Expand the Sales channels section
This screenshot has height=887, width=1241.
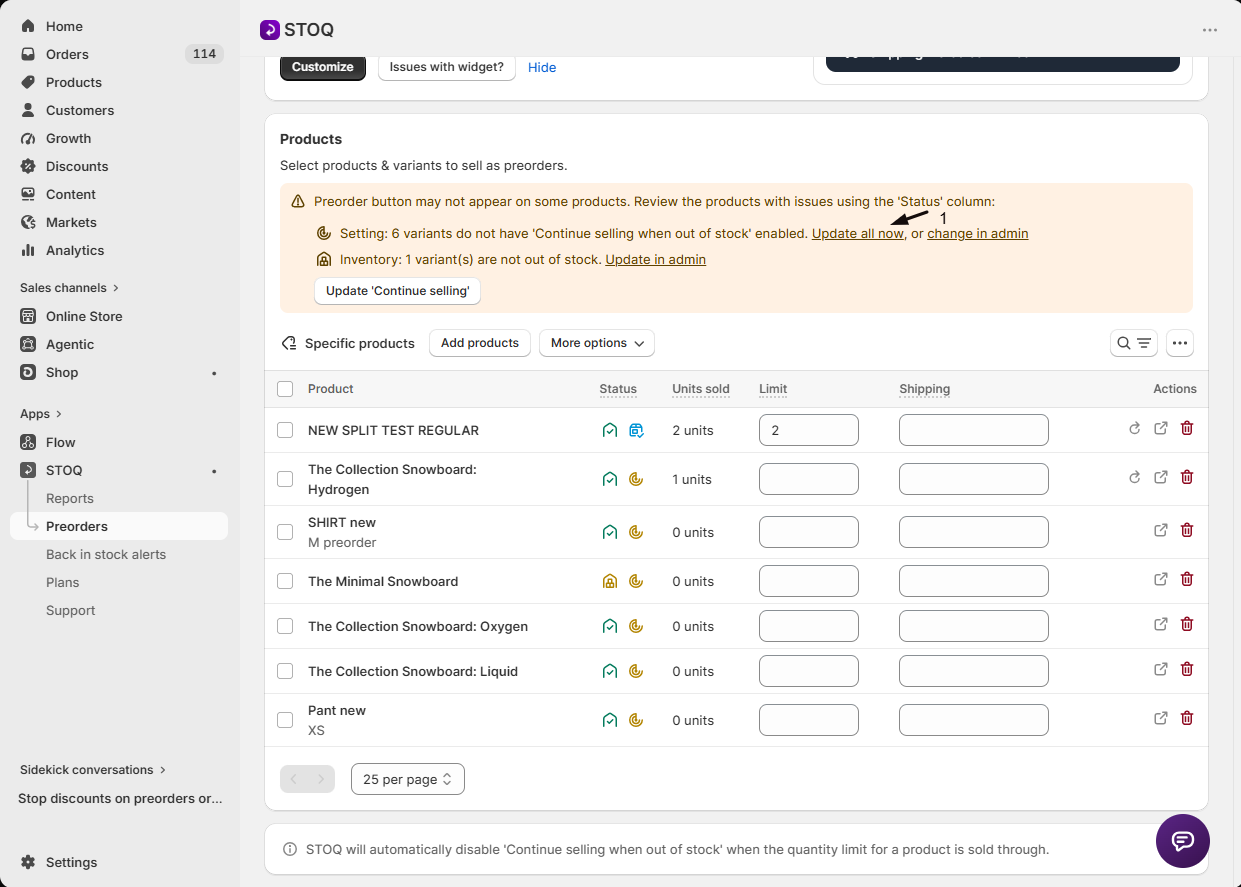point(69,288)
